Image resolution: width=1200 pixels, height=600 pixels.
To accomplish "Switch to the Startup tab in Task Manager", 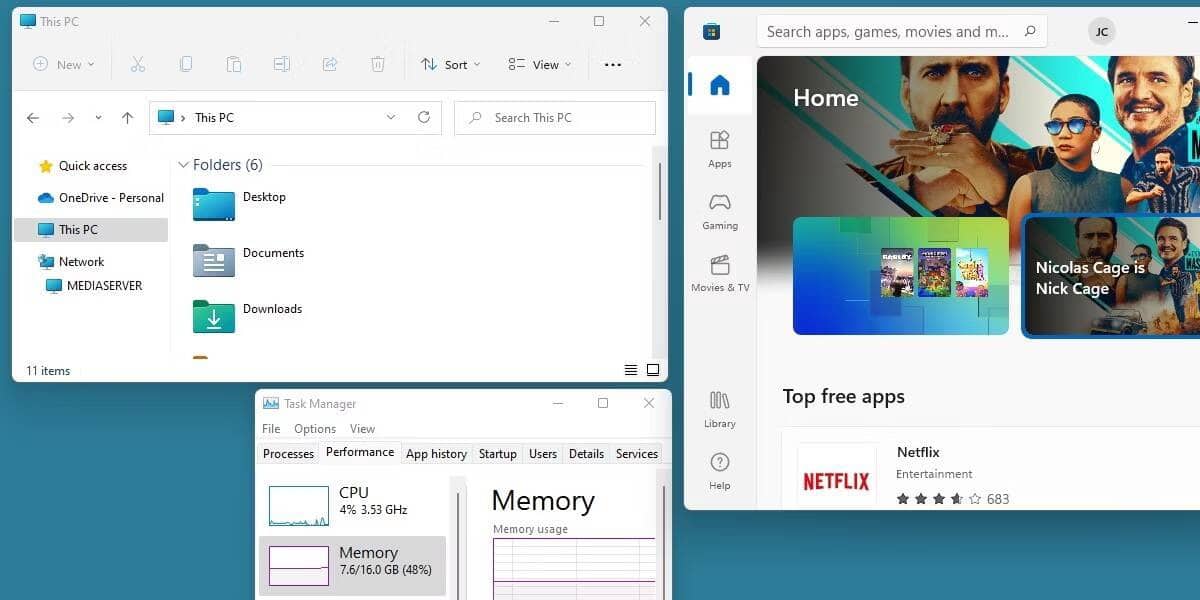I will (497, 454).
